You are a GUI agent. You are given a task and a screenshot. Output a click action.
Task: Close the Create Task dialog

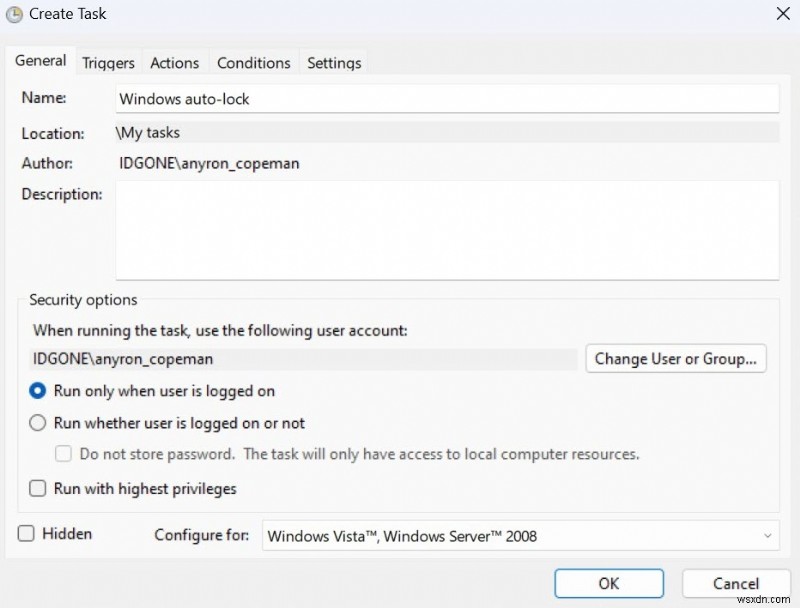point(783,14)
